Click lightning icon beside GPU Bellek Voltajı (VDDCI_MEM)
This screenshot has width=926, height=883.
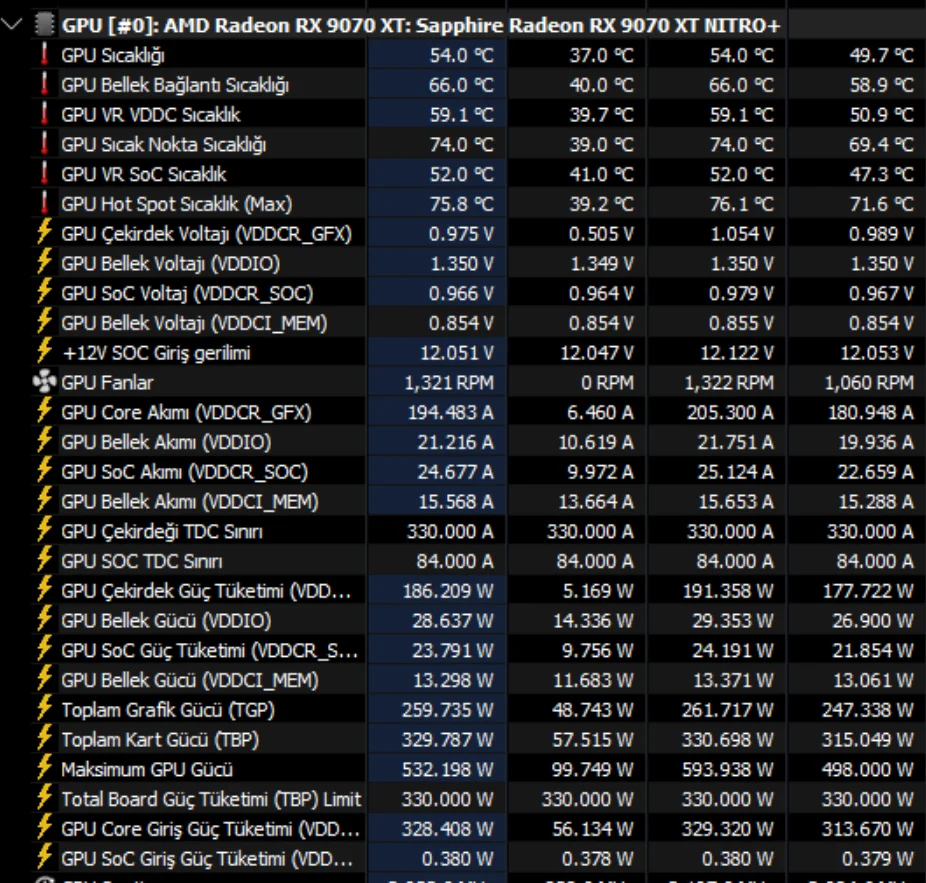[x=44, y=322]
